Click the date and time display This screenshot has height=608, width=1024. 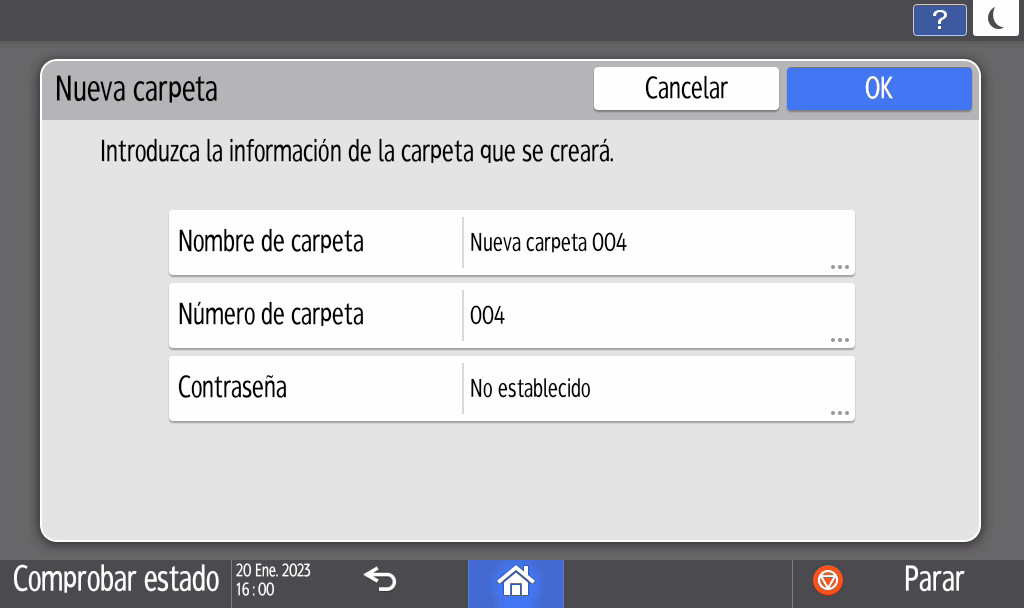273,579
